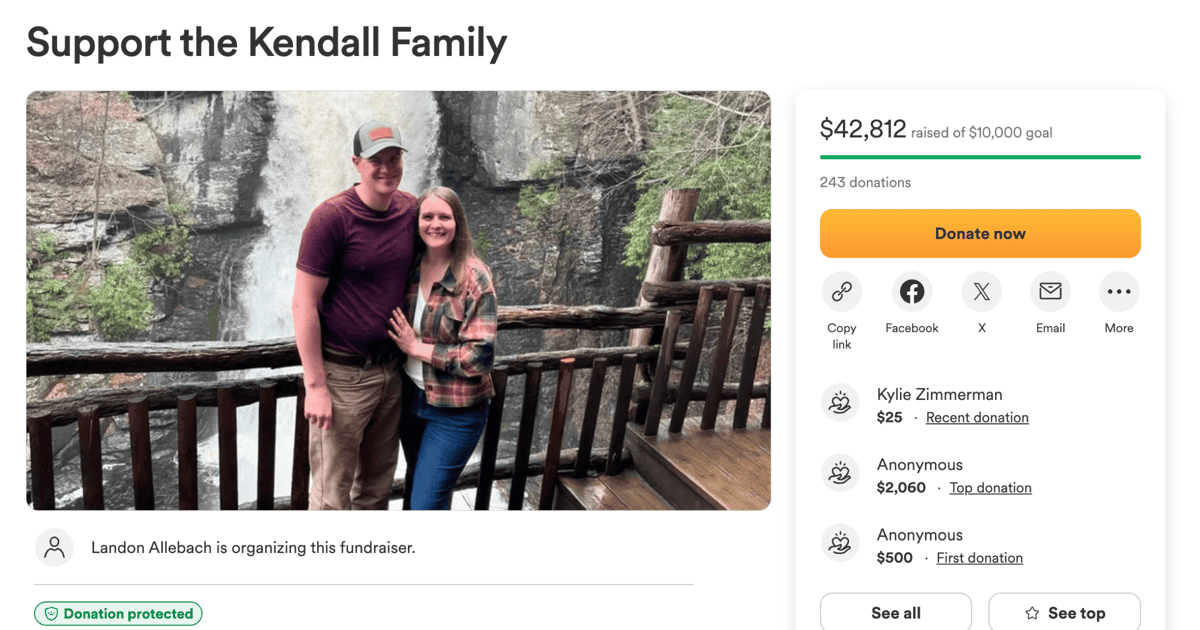Viewport: 1200px width, 630px height.
Task: Click the Copy link chain icon
Action: point(841,292)
